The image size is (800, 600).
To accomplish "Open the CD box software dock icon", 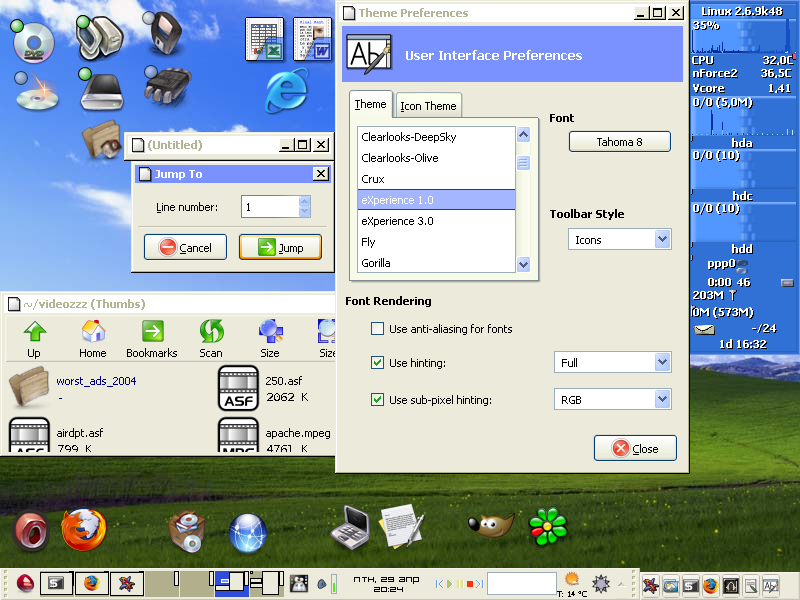I will pos(187,532).
